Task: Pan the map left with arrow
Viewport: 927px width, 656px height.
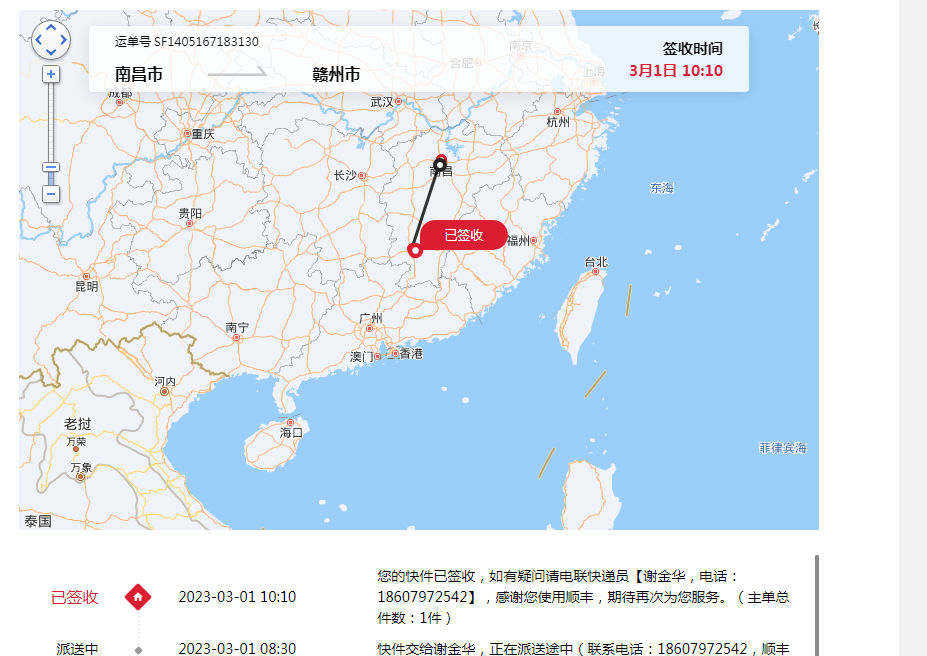Action: pyautogui.click(x=38, y=40)
